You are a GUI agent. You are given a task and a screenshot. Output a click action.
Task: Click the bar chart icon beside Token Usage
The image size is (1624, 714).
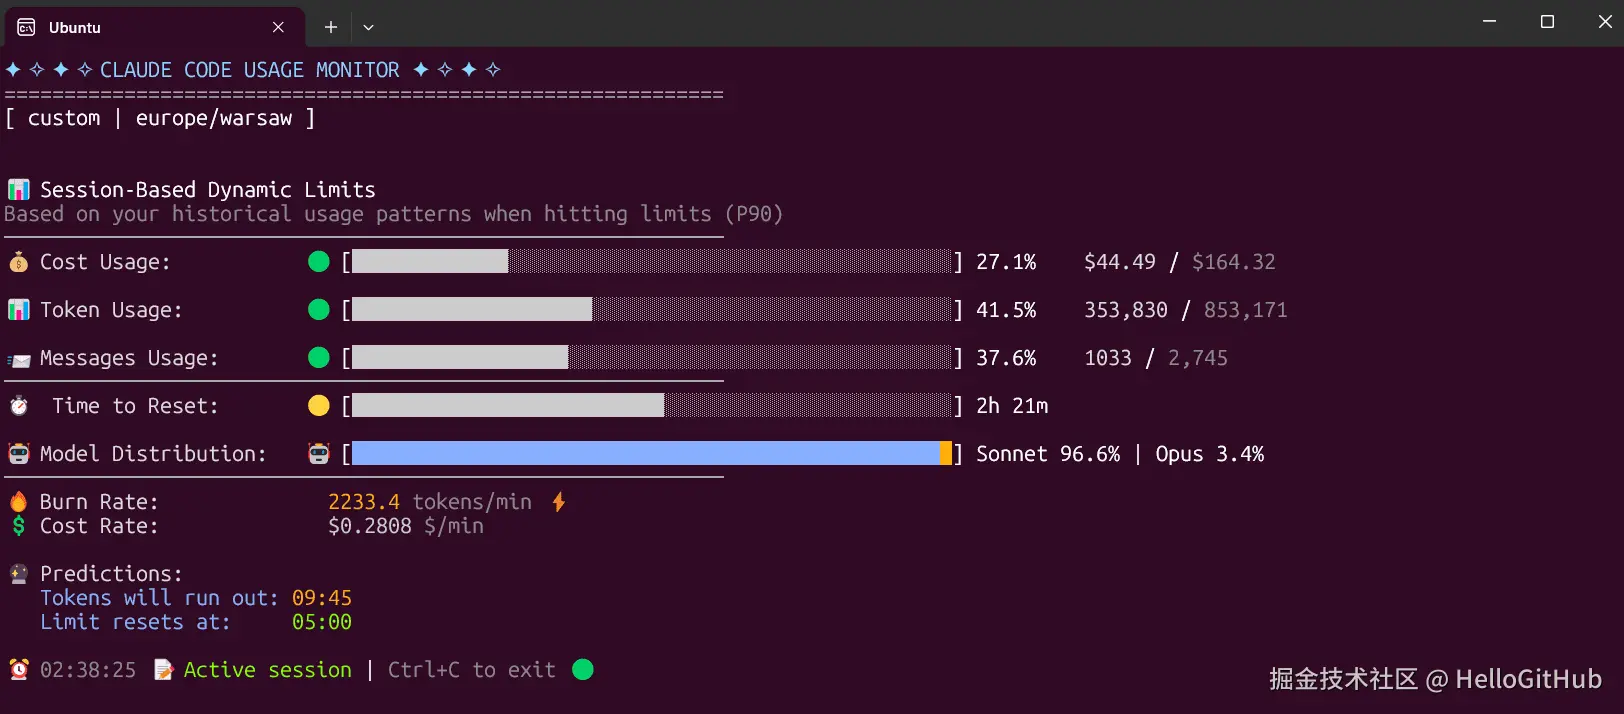(18, 310)
